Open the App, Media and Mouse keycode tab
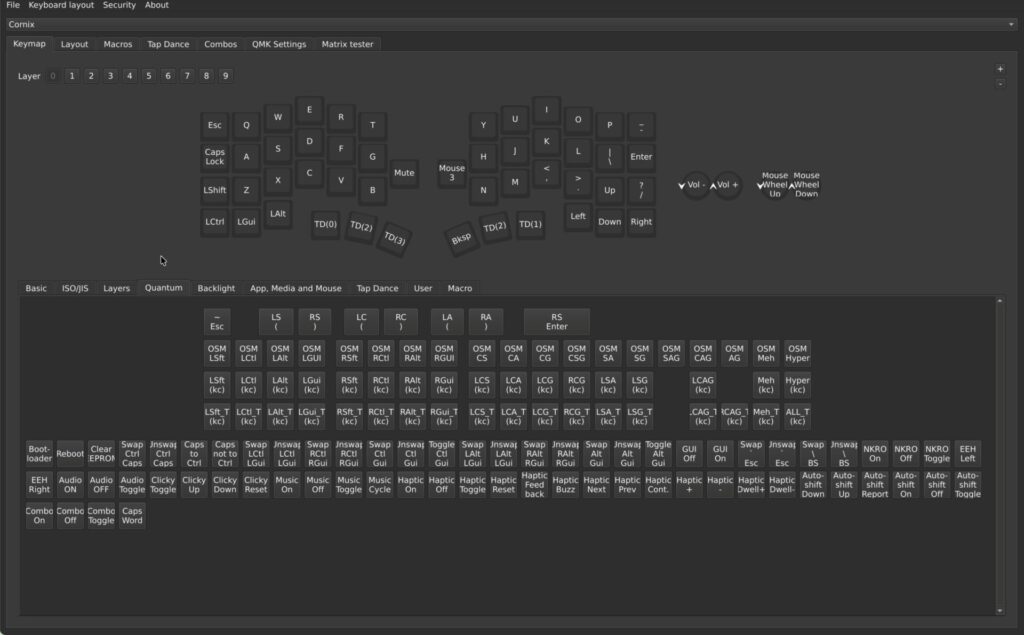This screenshot has width=1024, height=635. point(295,288)
